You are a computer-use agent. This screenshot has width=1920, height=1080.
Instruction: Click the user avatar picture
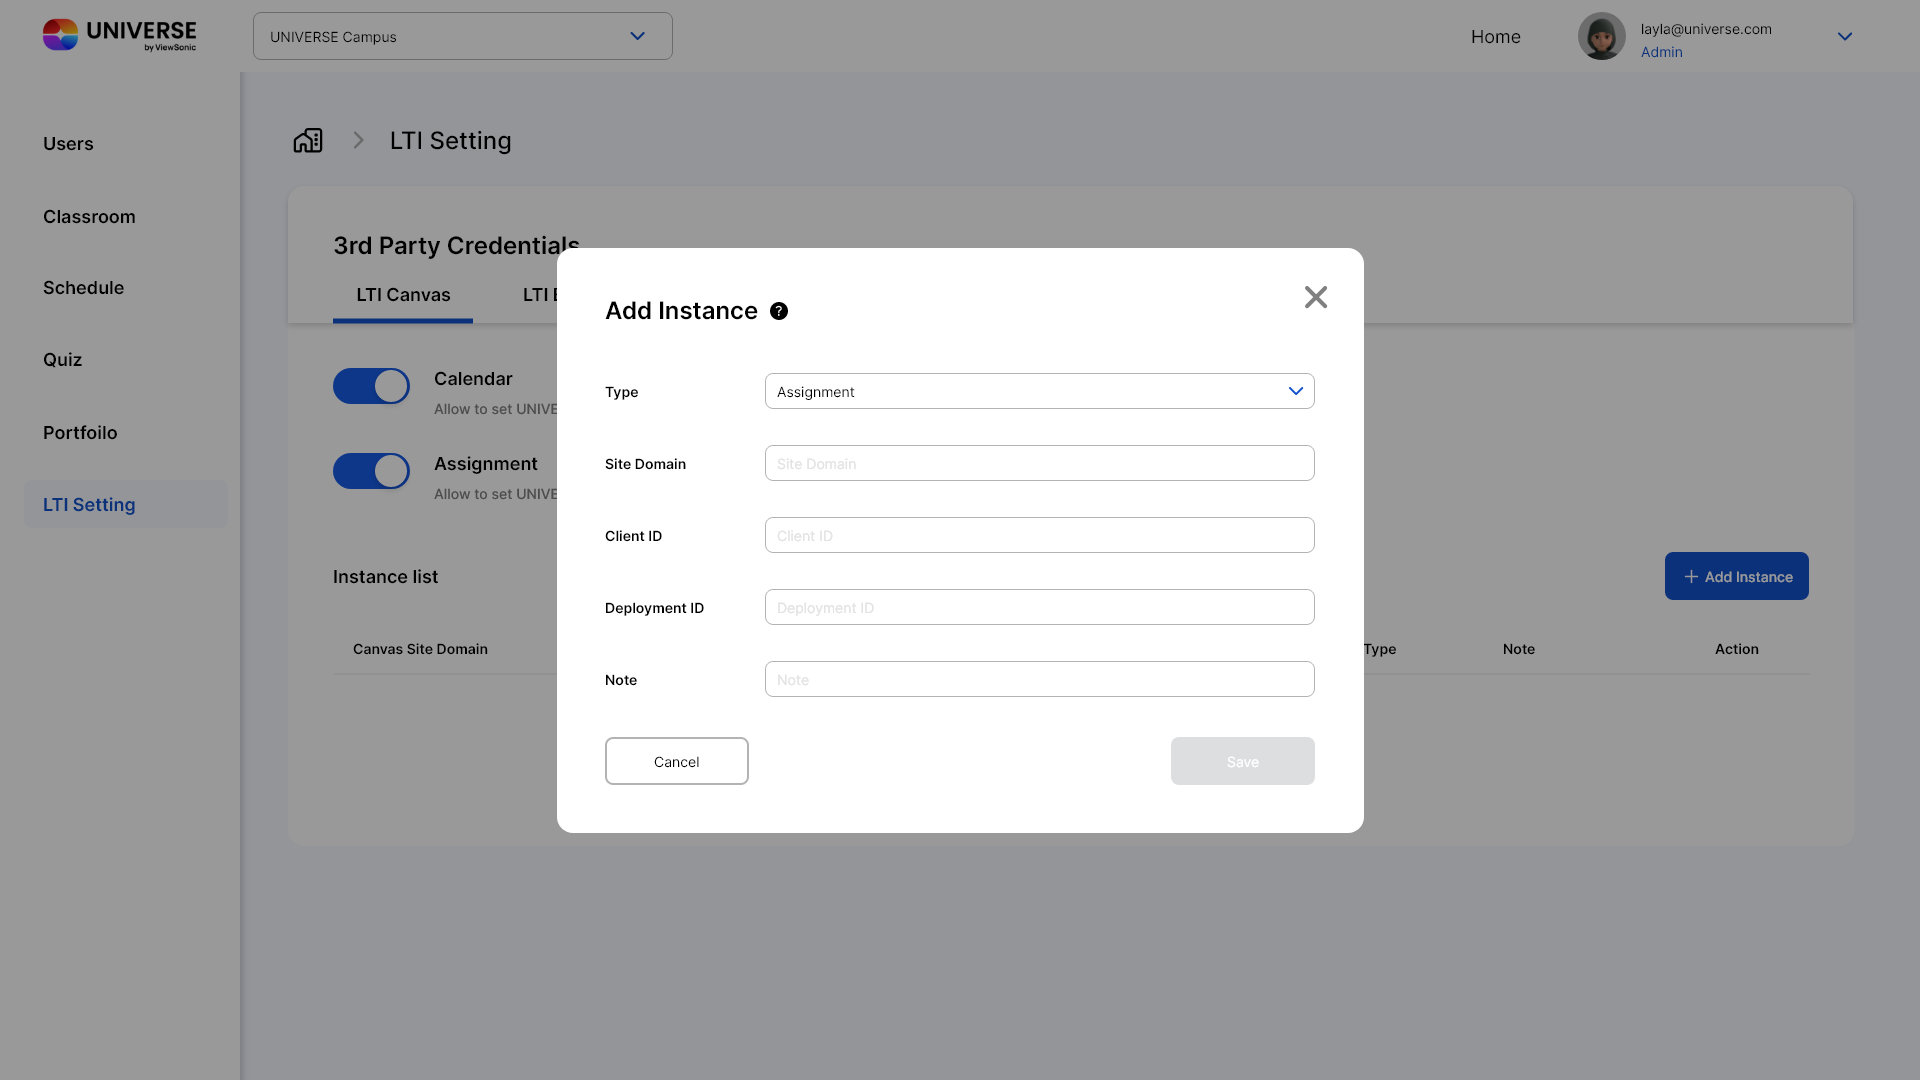(x=1601, y=37)
